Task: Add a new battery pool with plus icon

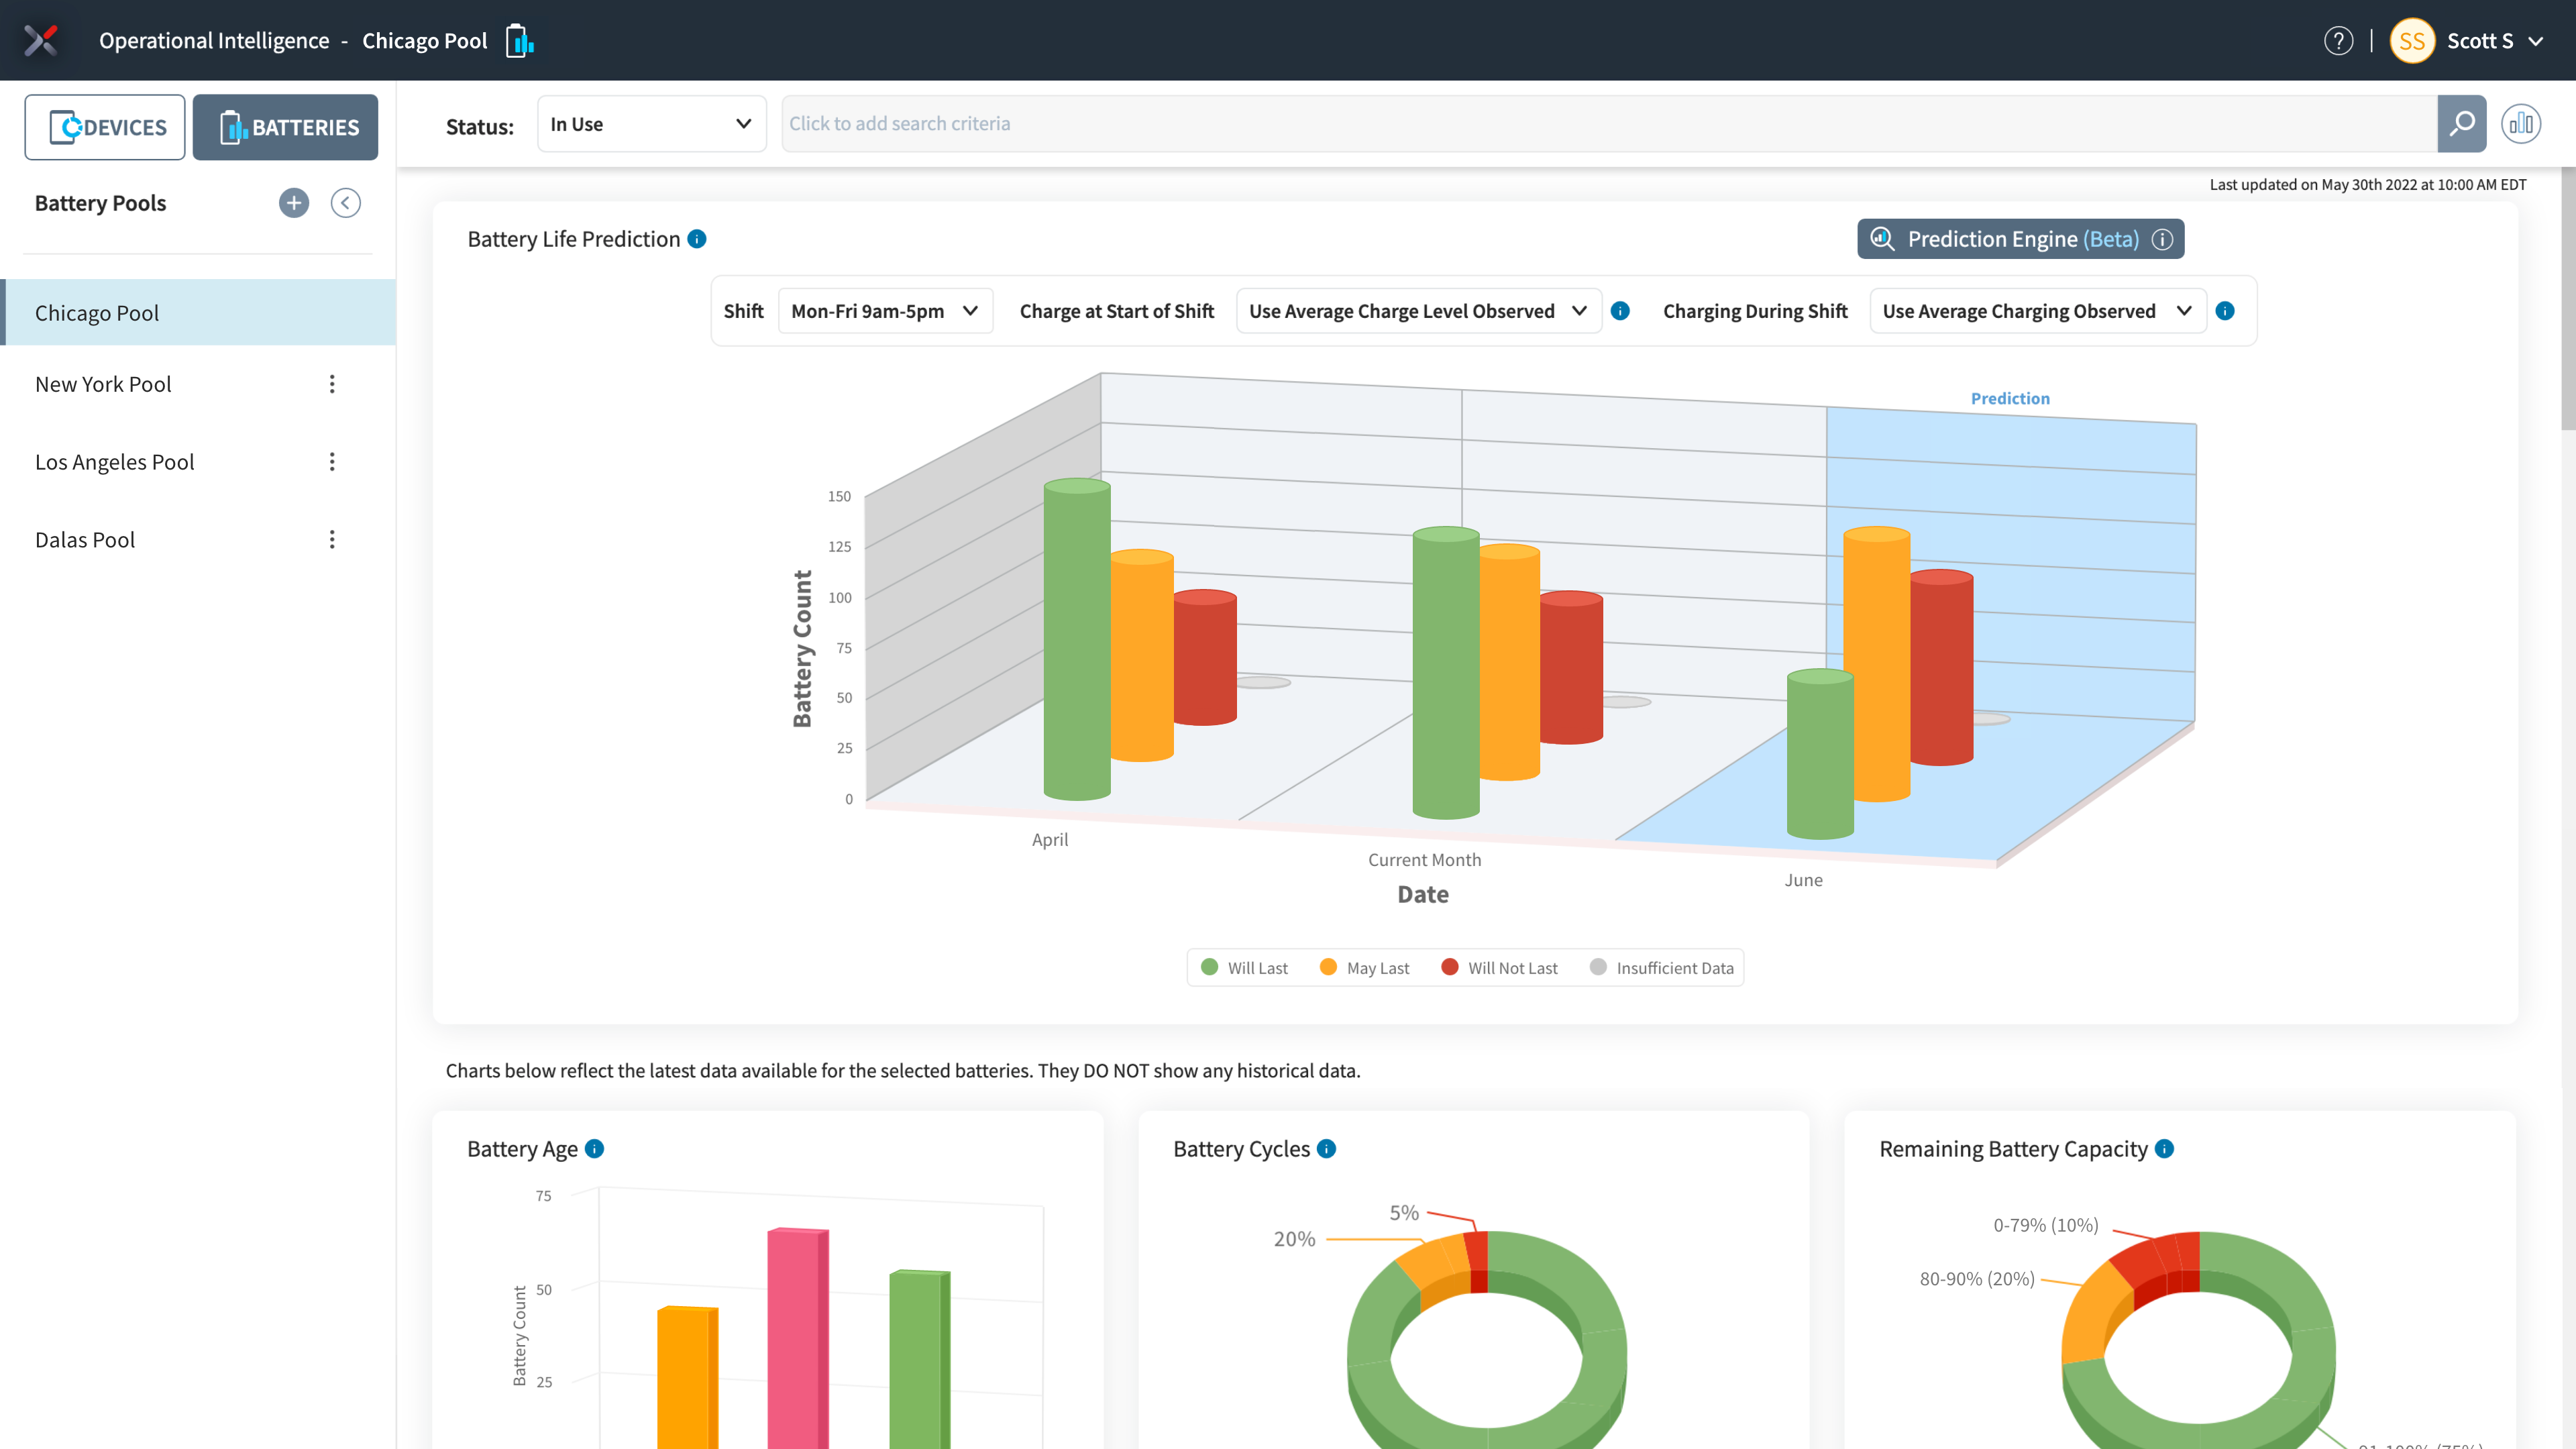Action: (x=293, y=203)
